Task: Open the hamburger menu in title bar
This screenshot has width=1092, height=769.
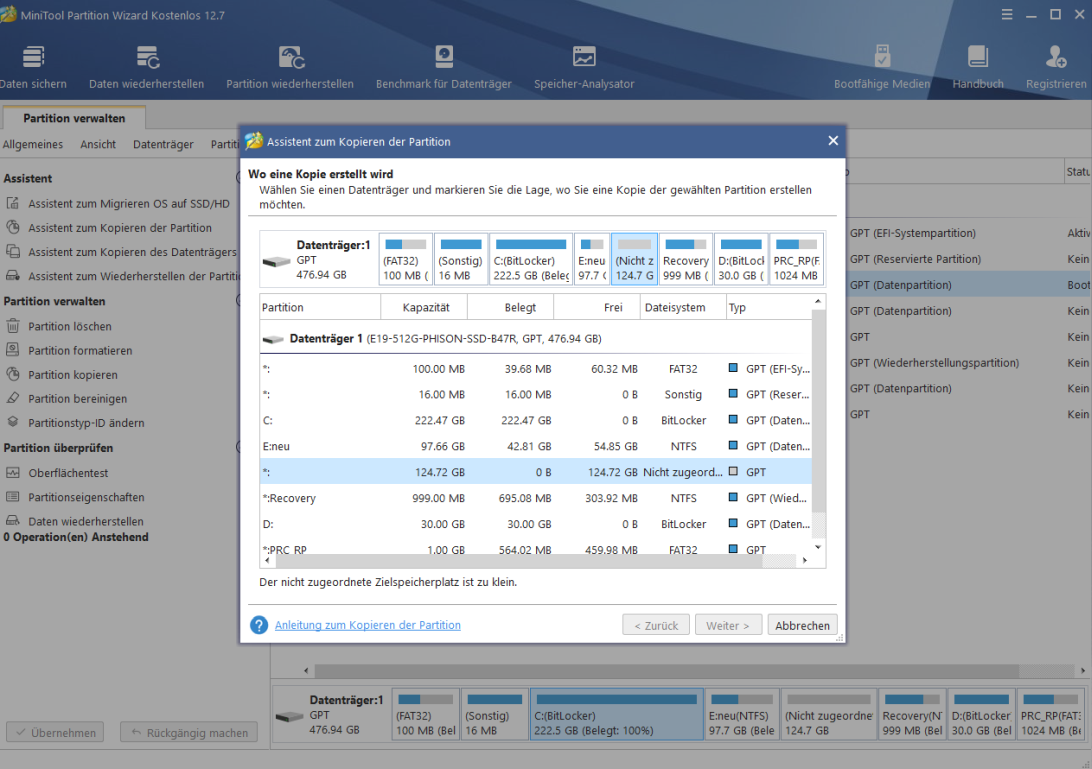Action: point(1007,15)
